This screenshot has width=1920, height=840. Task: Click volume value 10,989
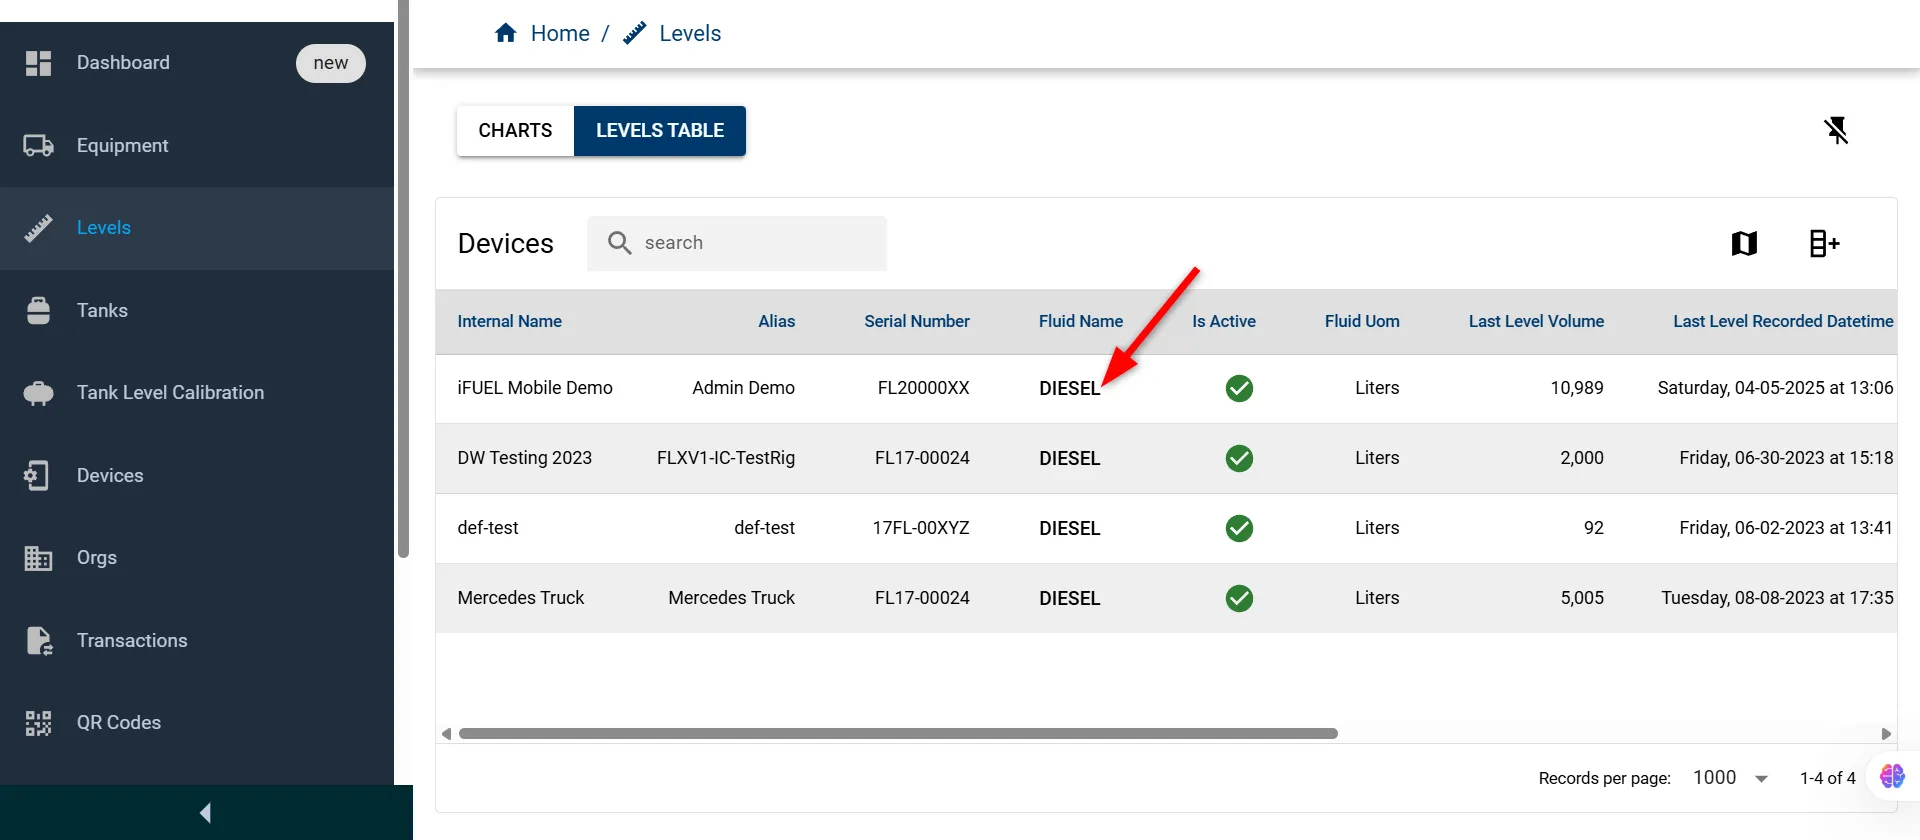[x=1577, y=388]
